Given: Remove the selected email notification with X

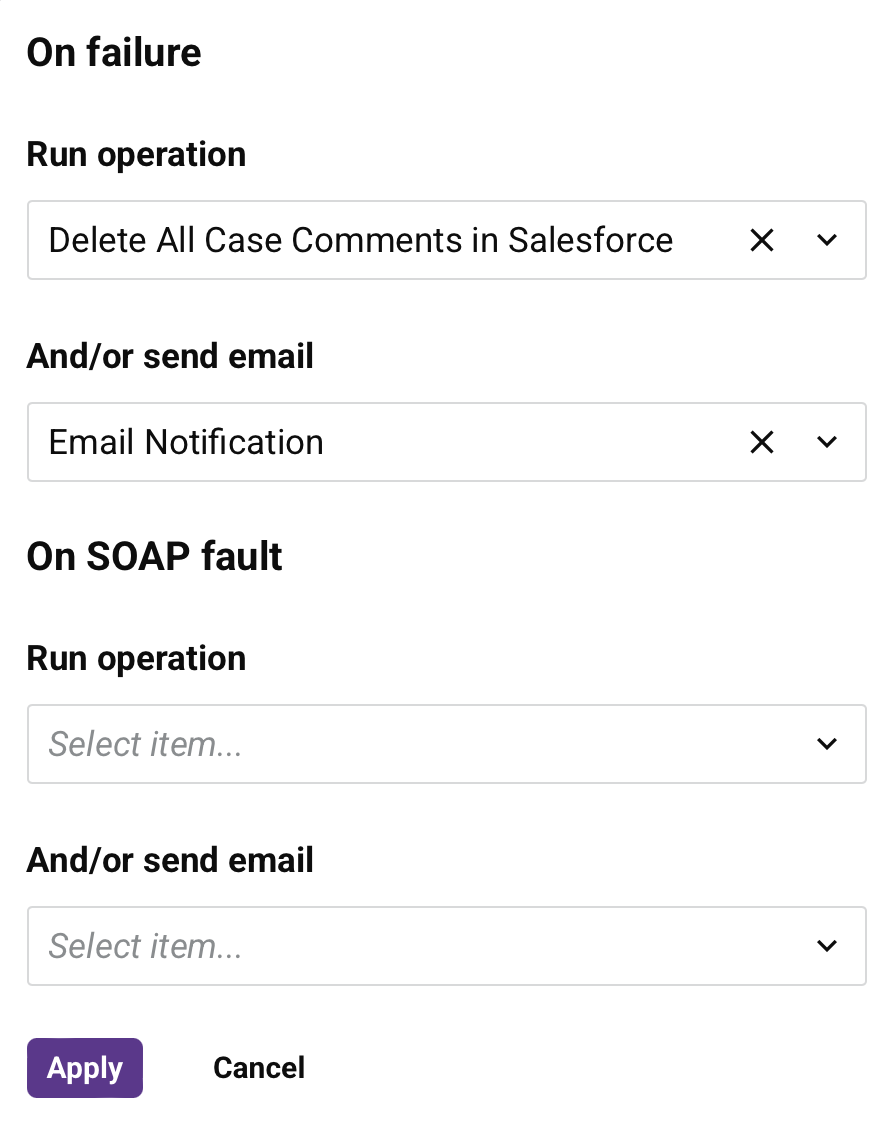Looking at the screenshot, I should tap(762, 442).
